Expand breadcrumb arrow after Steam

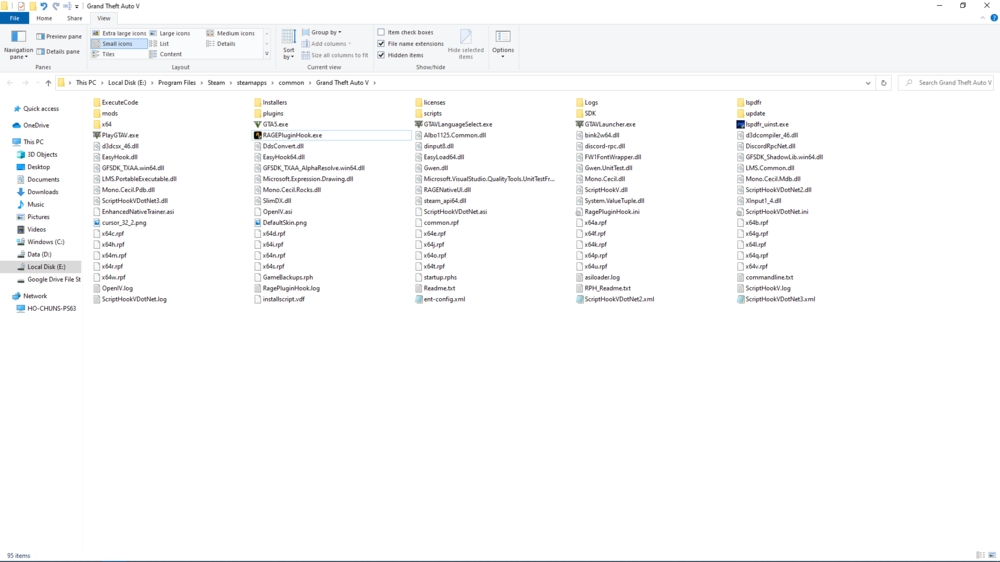(231, 83)
